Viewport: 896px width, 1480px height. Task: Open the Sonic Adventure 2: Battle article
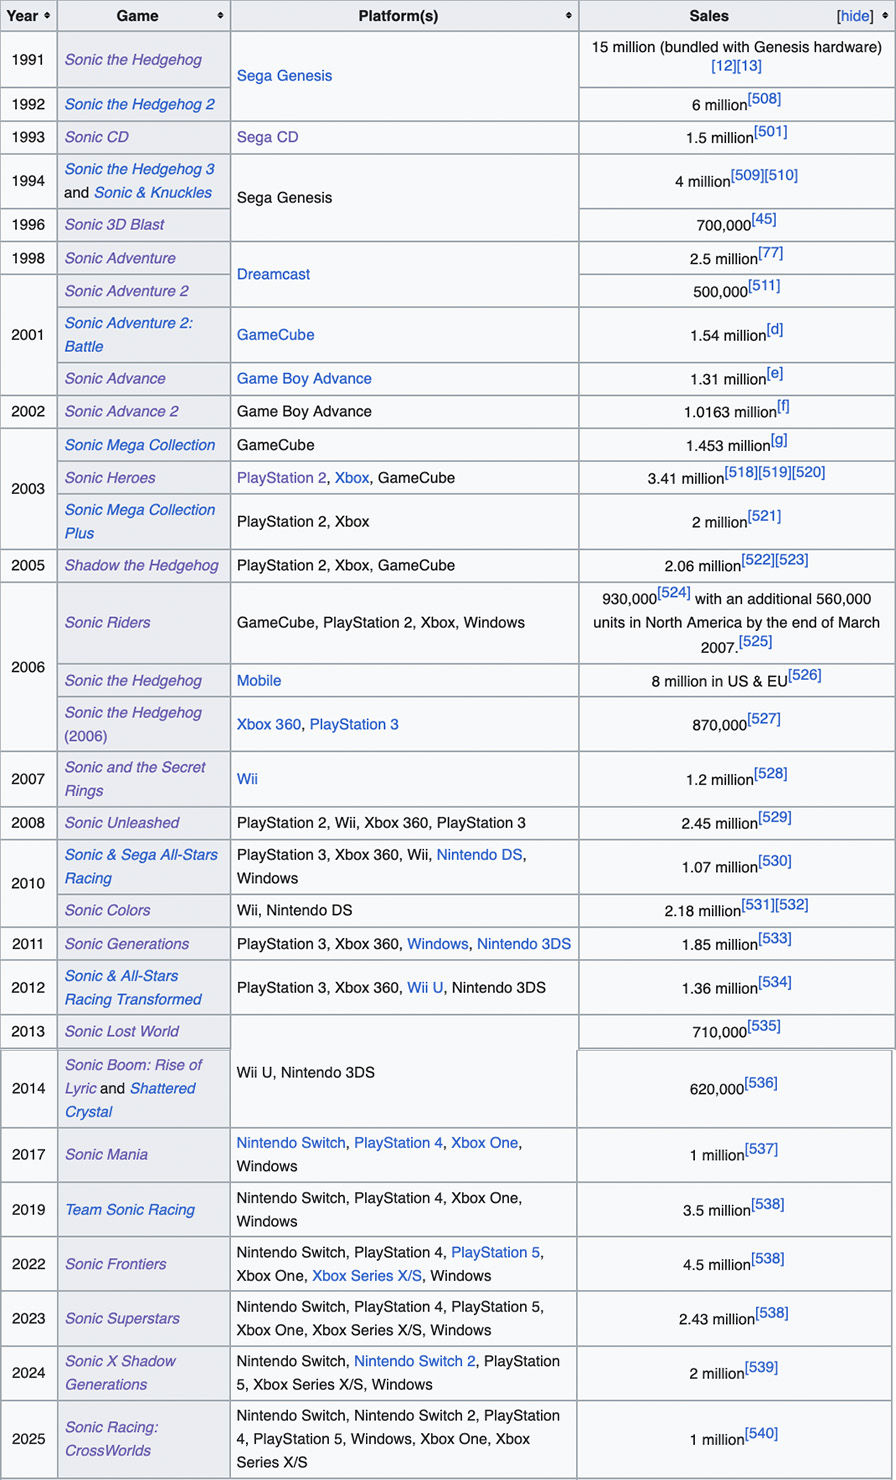pos(128,334)
